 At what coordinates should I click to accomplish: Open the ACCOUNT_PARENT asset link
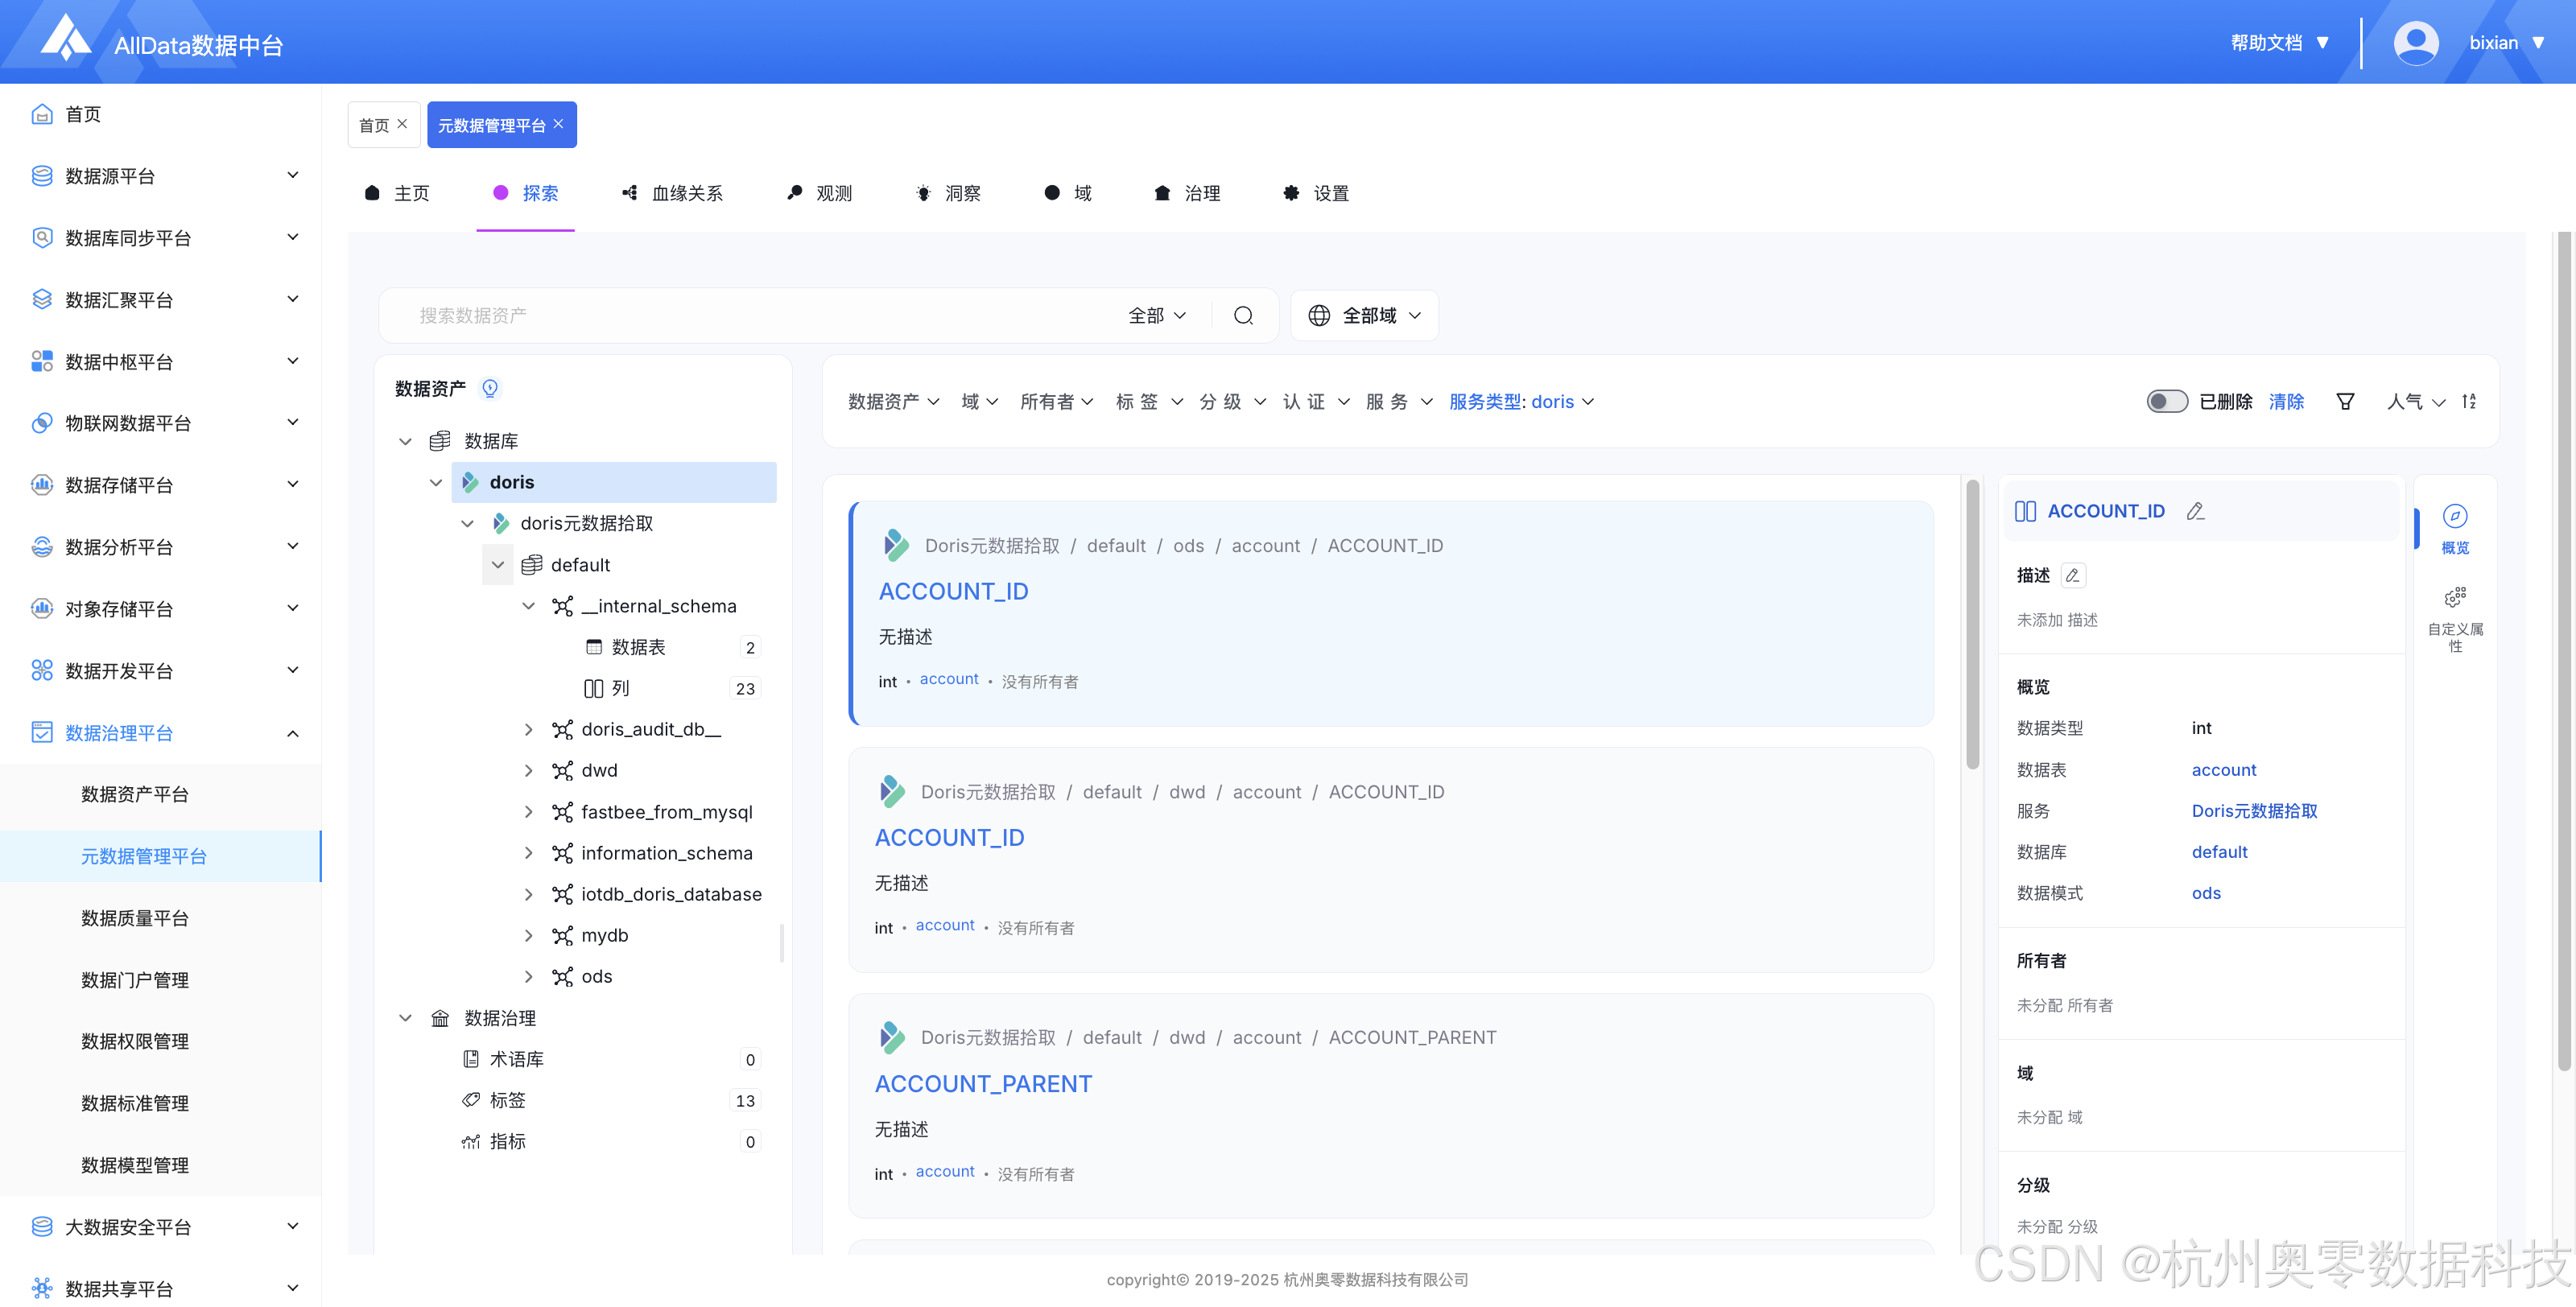tap(983, 1084)
